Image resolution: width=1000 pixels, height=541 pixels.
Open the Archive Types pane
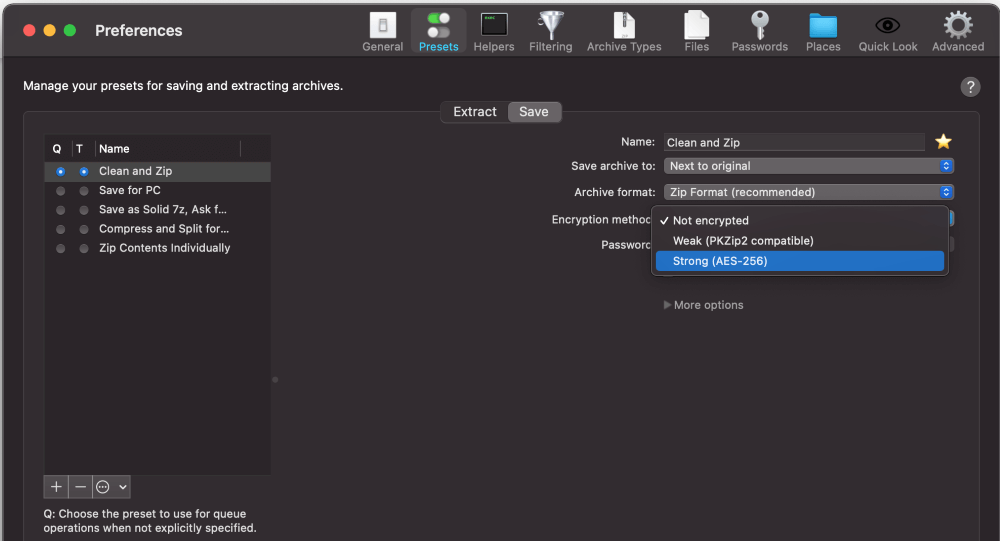coord(624,31)
